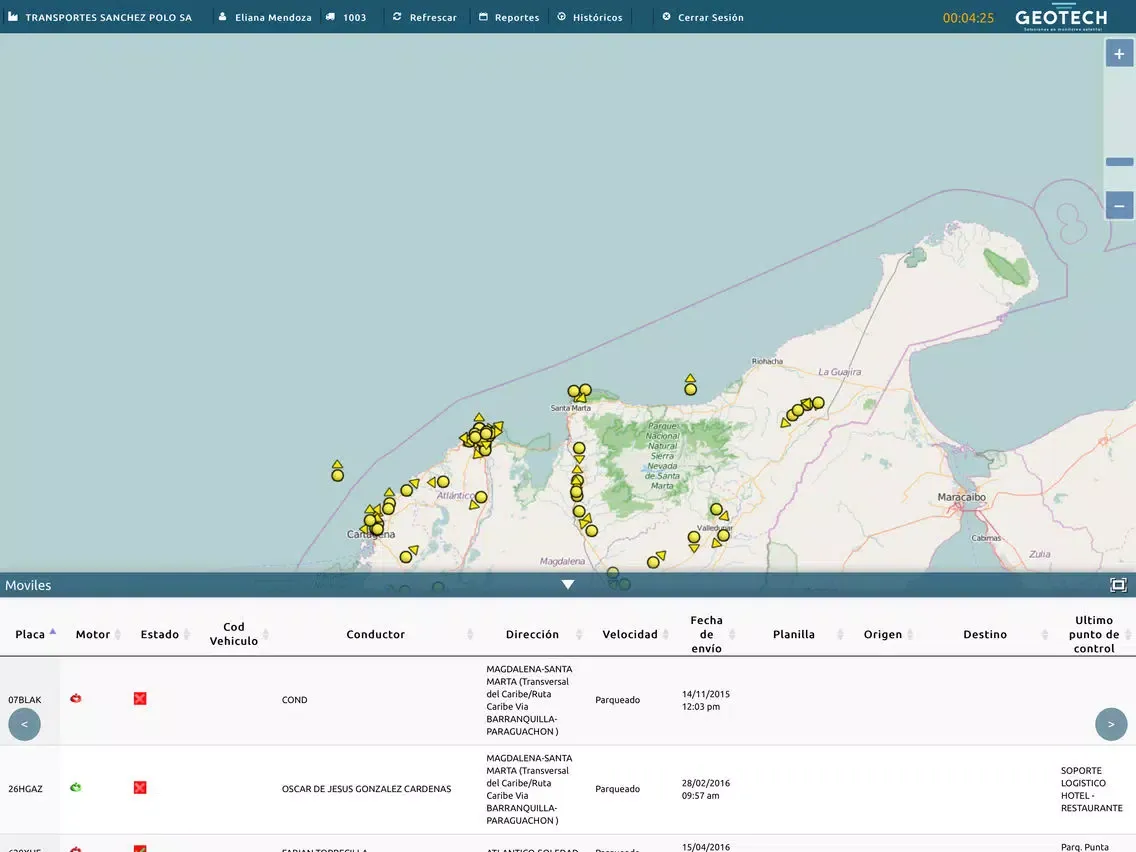Click the truck icon beside 1003
The image size is (1136, 852).
[330, 17]
